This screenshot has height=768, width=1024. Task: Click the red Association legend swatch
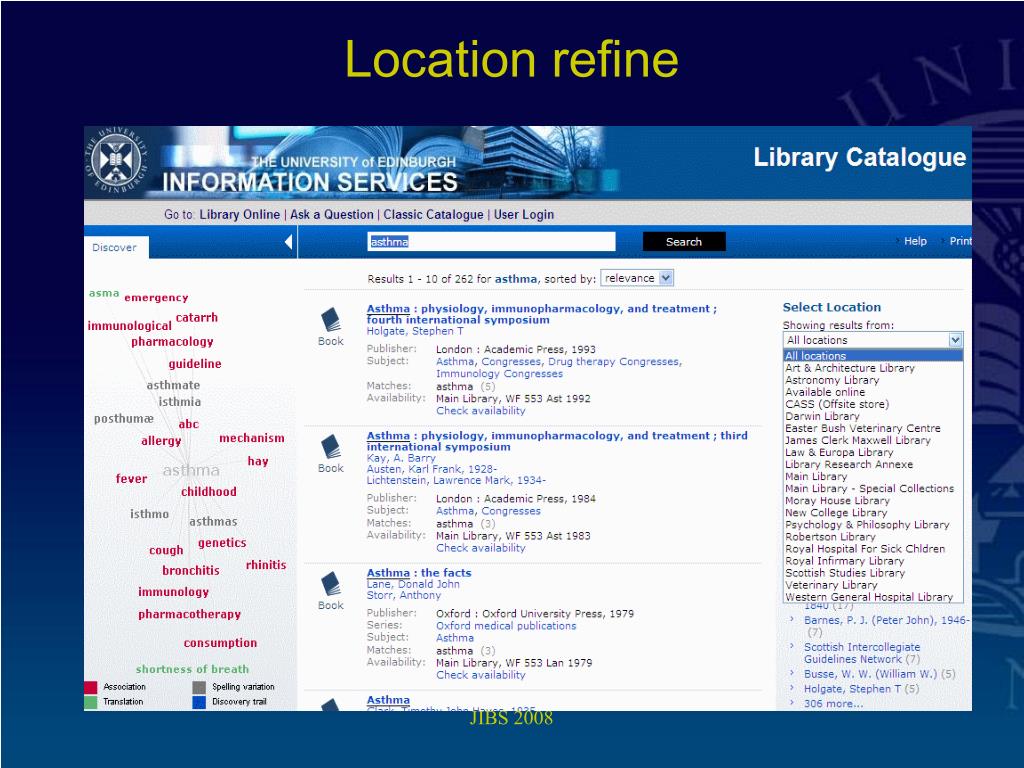(91, 687)
